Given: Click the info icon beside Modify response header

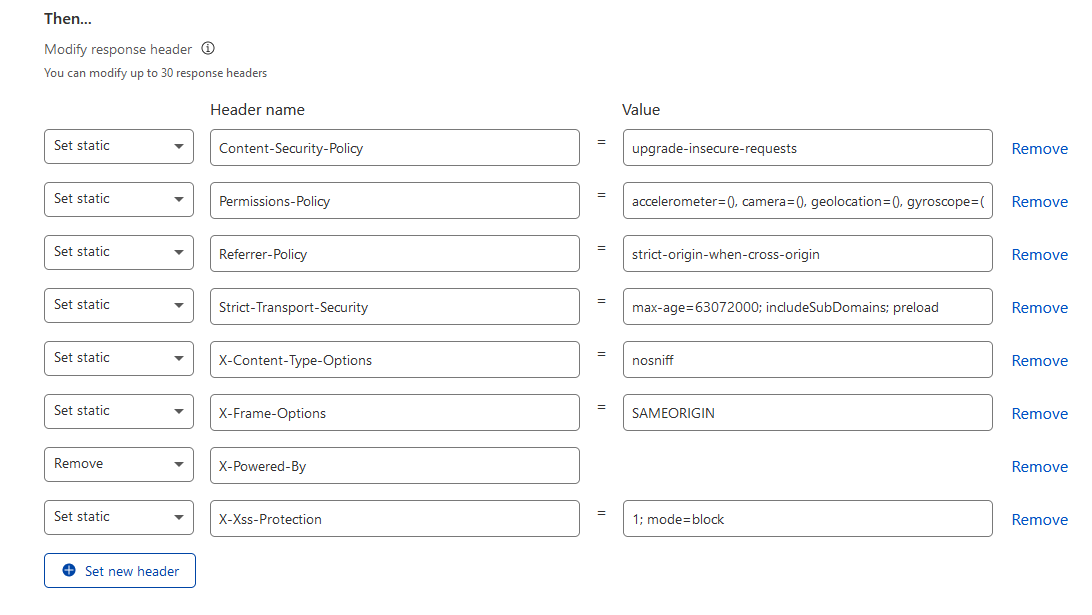Looking at the screenshot, I should click(208, 48).
